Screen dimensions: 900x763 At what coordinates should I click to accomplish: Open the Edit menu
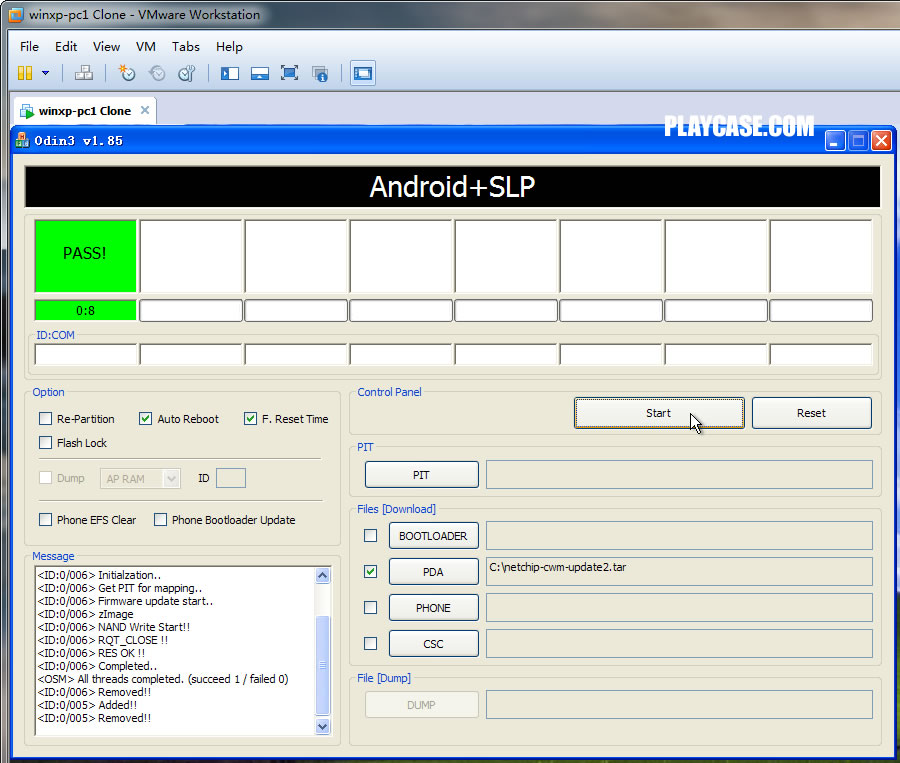tap(66, 47)
